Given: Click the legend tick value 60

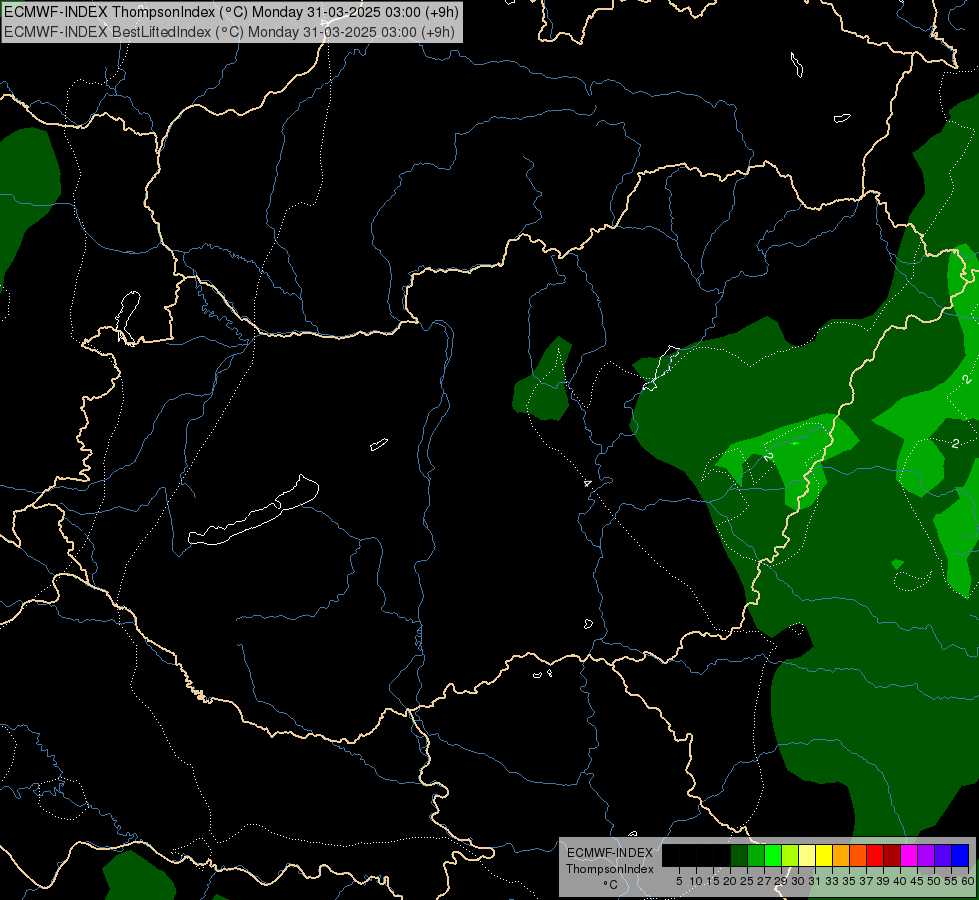Looking at the screenshot, I should point(968,881).
